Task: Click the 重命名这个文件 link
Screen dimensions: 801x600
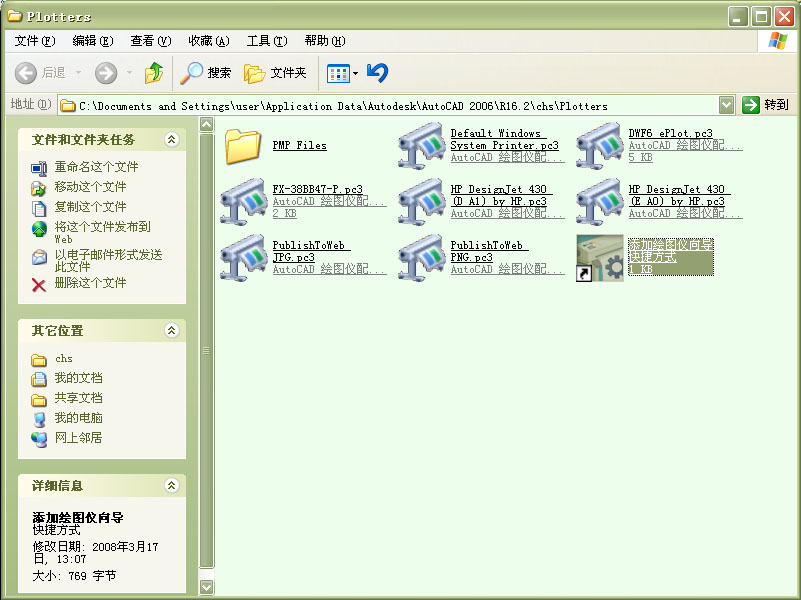Action: [97, 167]
